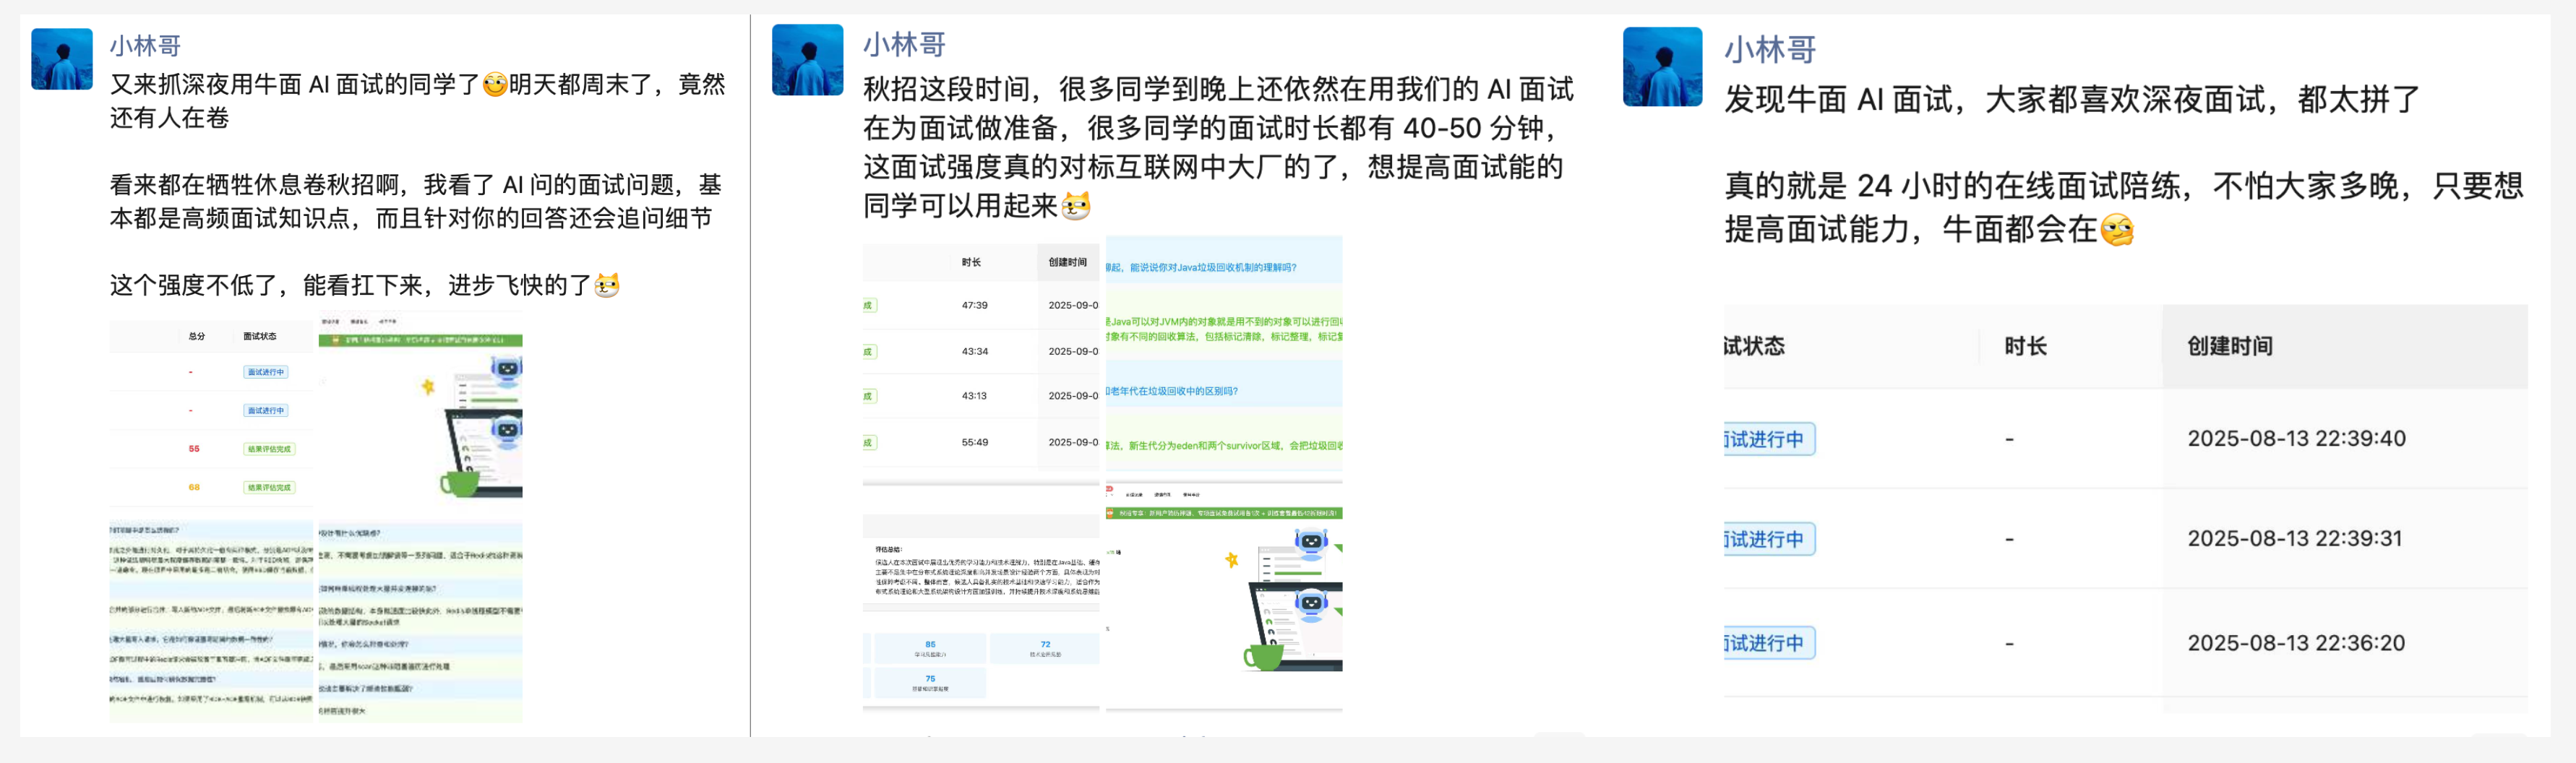
Task: Select timestamp 2025-08-13 22:39:40
Action: (2296, 439)
